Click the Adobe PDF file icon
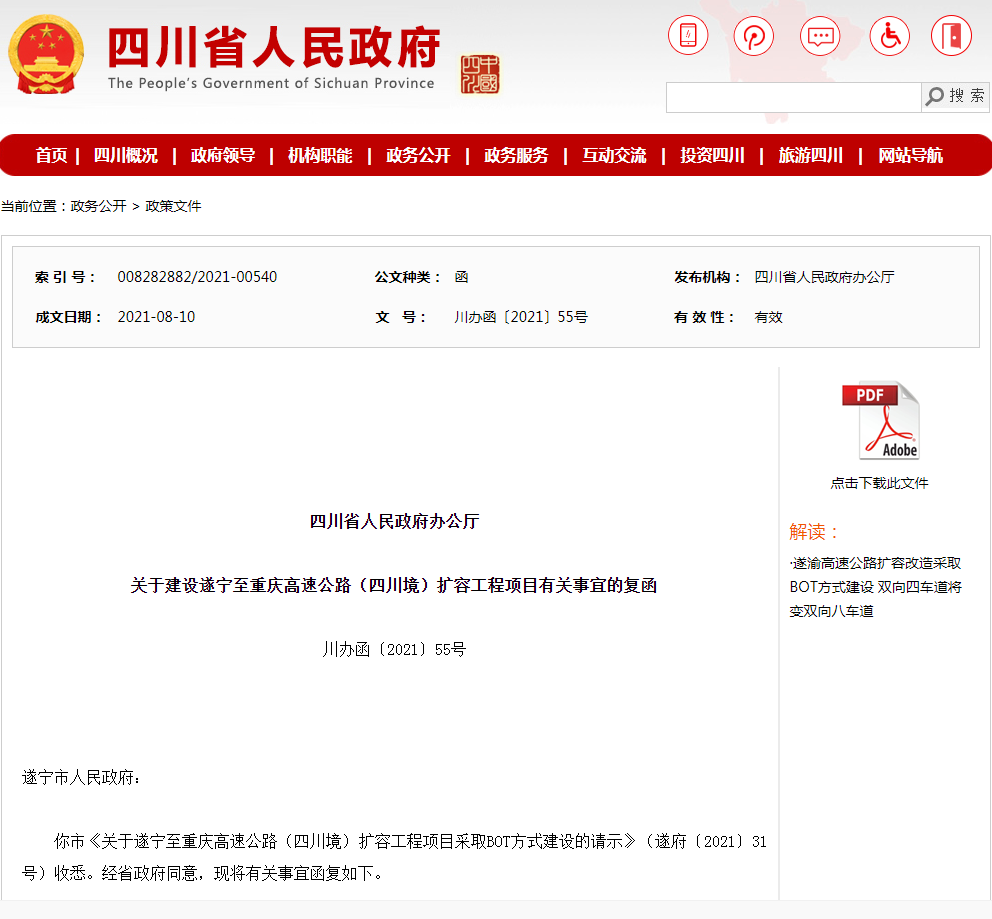Viewport: 992px width, 919px height. point(880,421)
